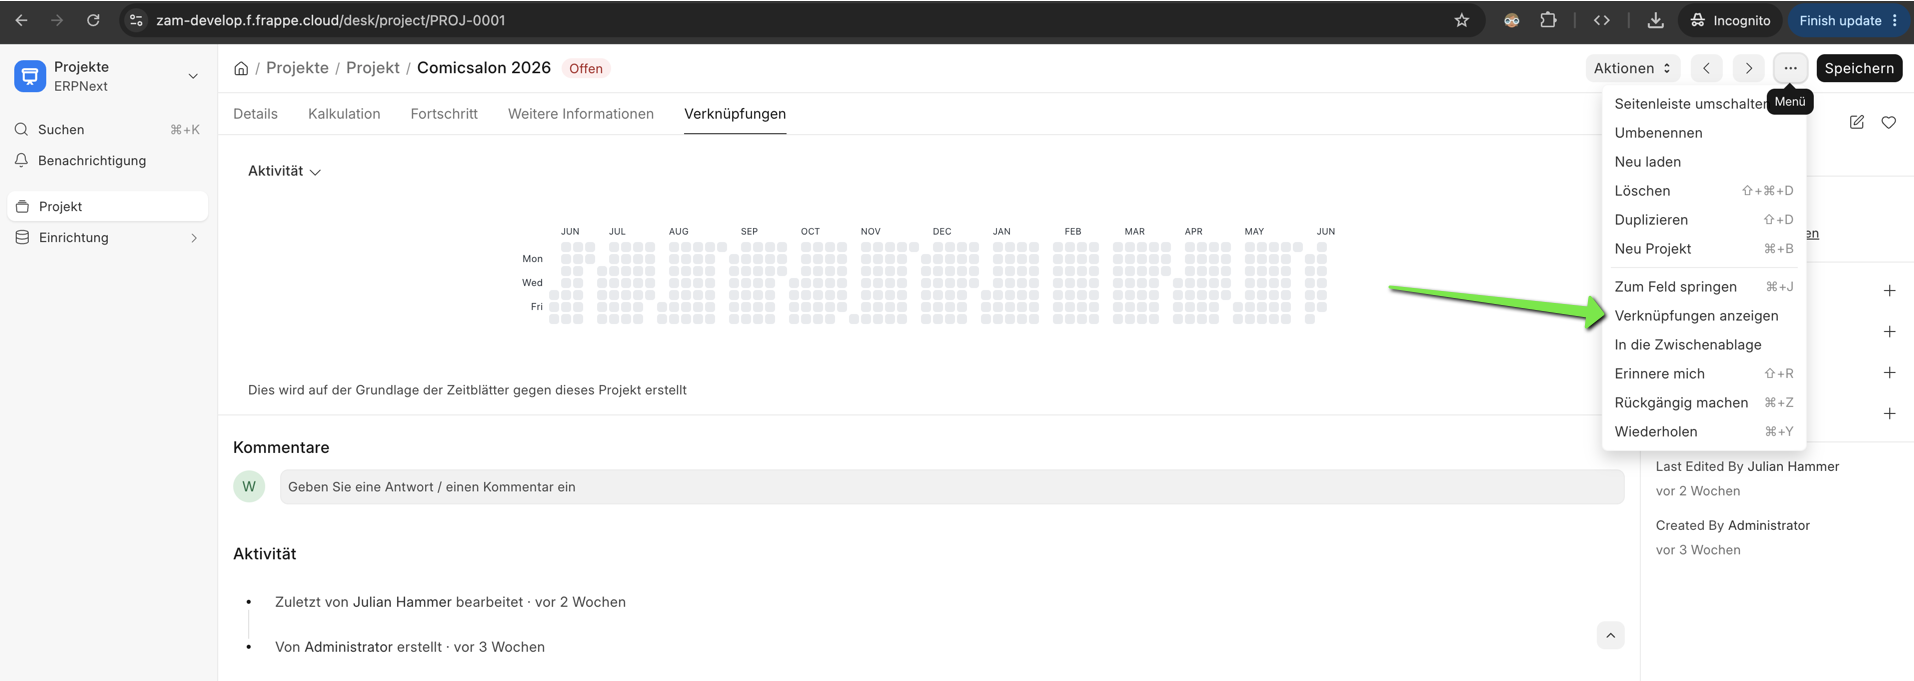This screenshot has height=681, width=1914.
Task: Switch to the Details tab
Action: click(x=255, y=114)
